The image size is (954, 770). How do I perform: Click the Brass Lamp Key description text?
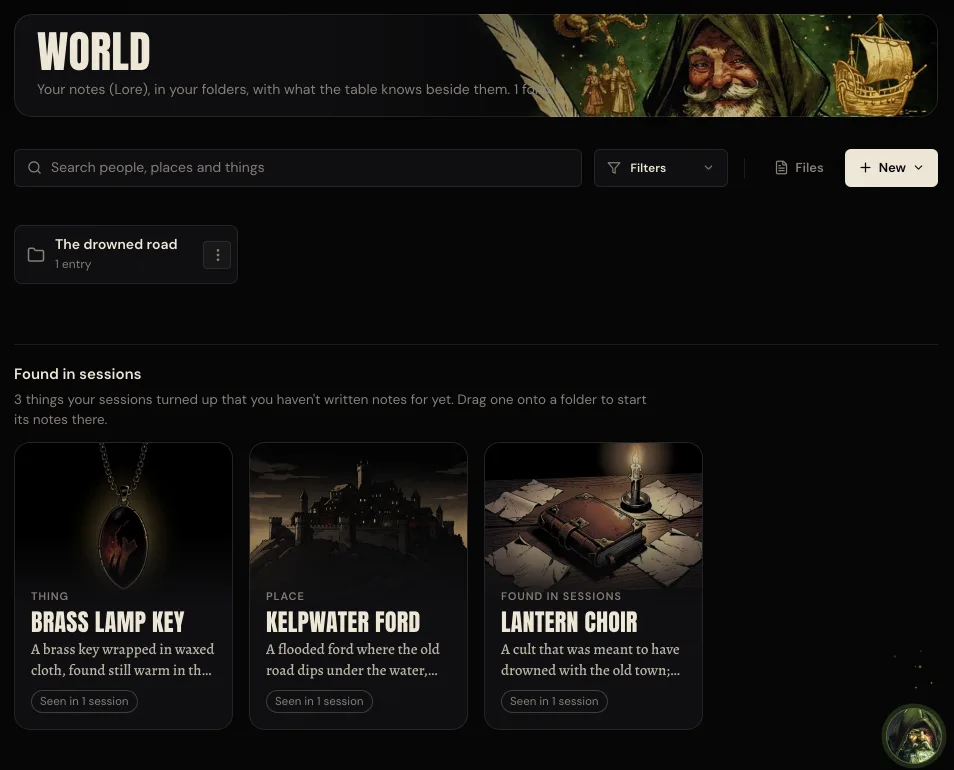122,659
